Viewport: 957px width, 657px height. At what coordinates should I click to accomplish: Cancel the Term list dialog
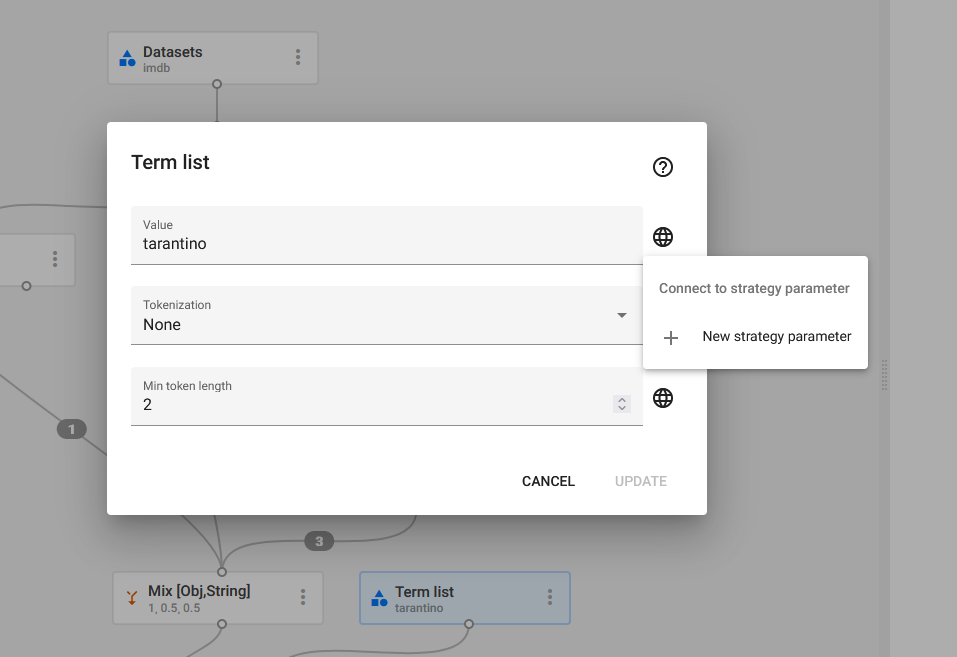pos(548,481)
